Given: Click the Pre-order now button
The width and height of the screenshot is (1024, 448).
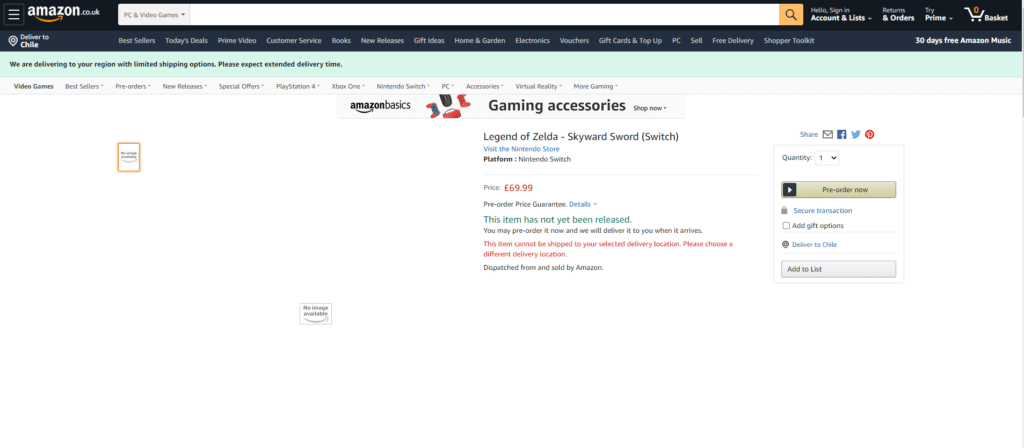Looking at the screenshot, I should pos(839,189).
